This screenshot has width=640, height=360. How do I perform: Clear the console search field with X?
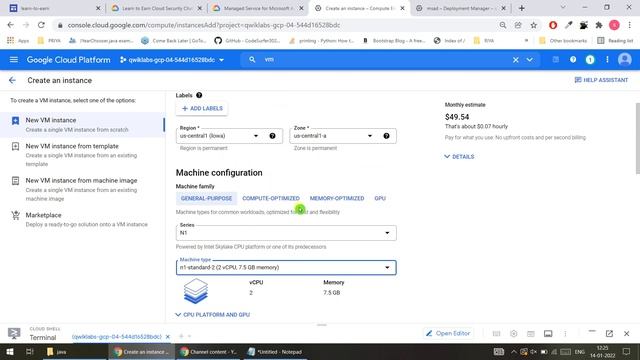[516, 60]
